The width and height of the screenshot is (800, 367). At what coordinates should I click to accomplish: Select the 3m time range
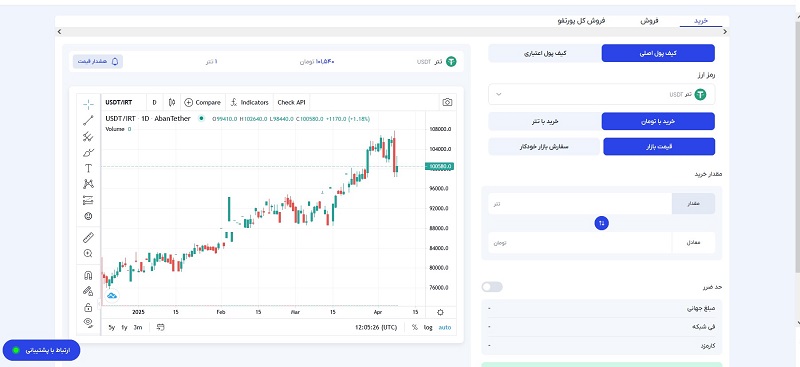[x=138, y=327]
